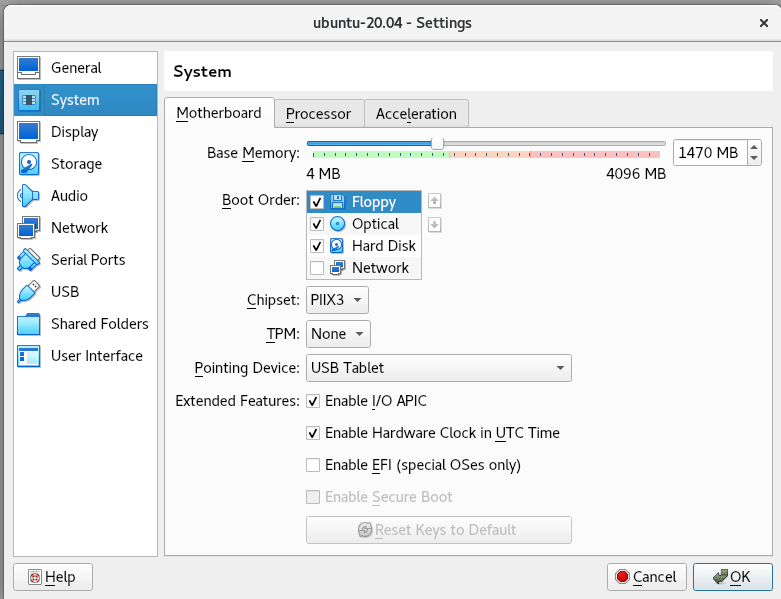Select the Serial Ports icon

(29, 260)
